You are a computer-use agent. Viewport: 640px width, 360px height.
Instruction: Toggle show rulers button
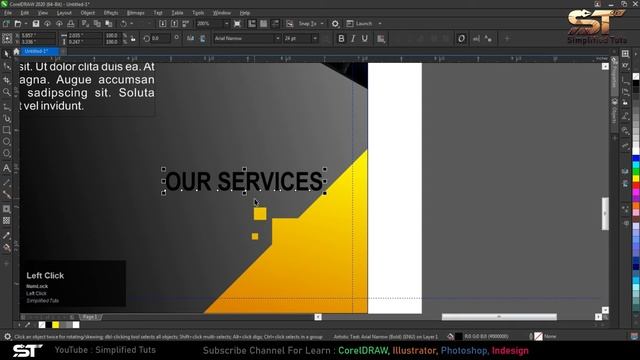[252, 24]
